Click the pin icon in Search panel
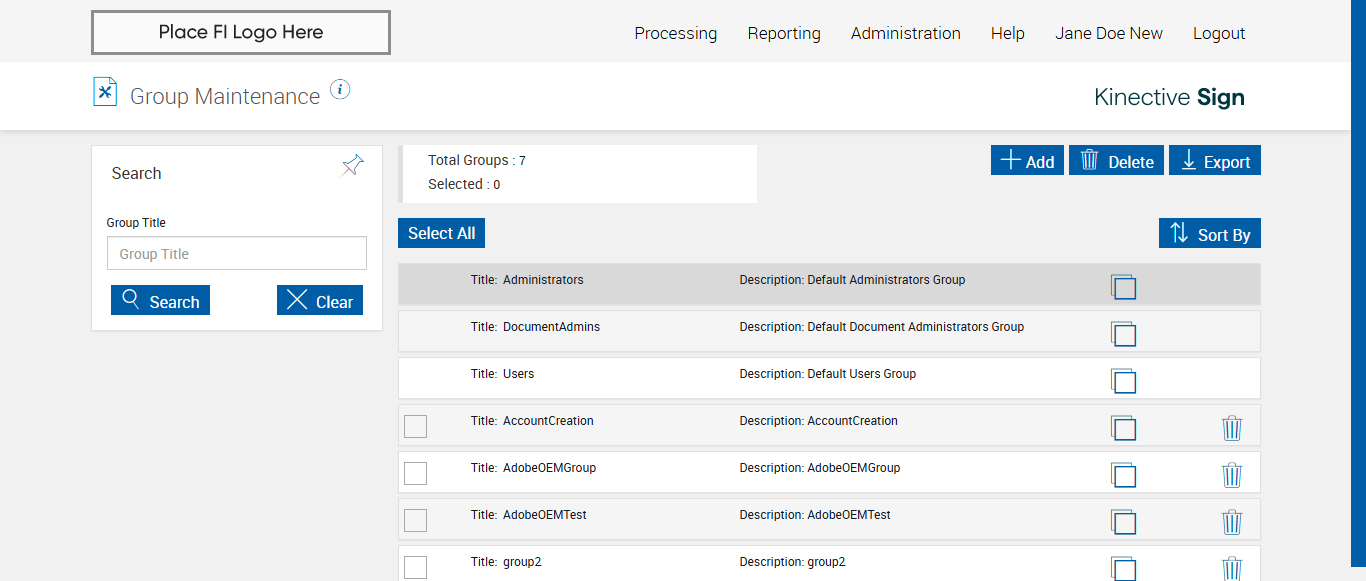The height and width of the screenshot is (581, 1366). tap(352, 166)
